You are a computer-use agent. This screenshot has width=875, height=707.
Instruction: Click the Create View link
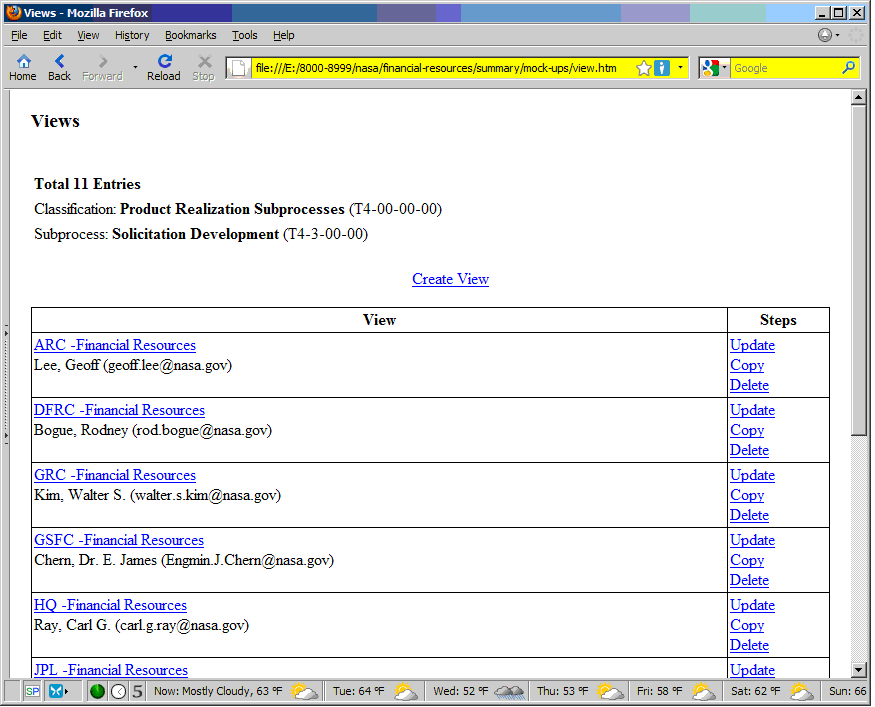[450, 279]
